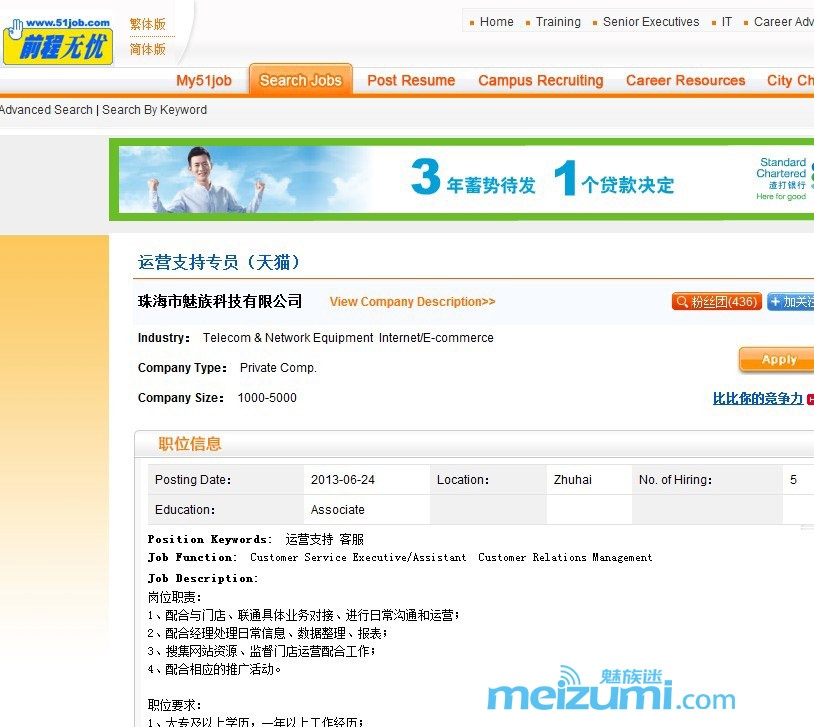
Task: Open the IT link in top bar
Action: click(x=726, y=22)
